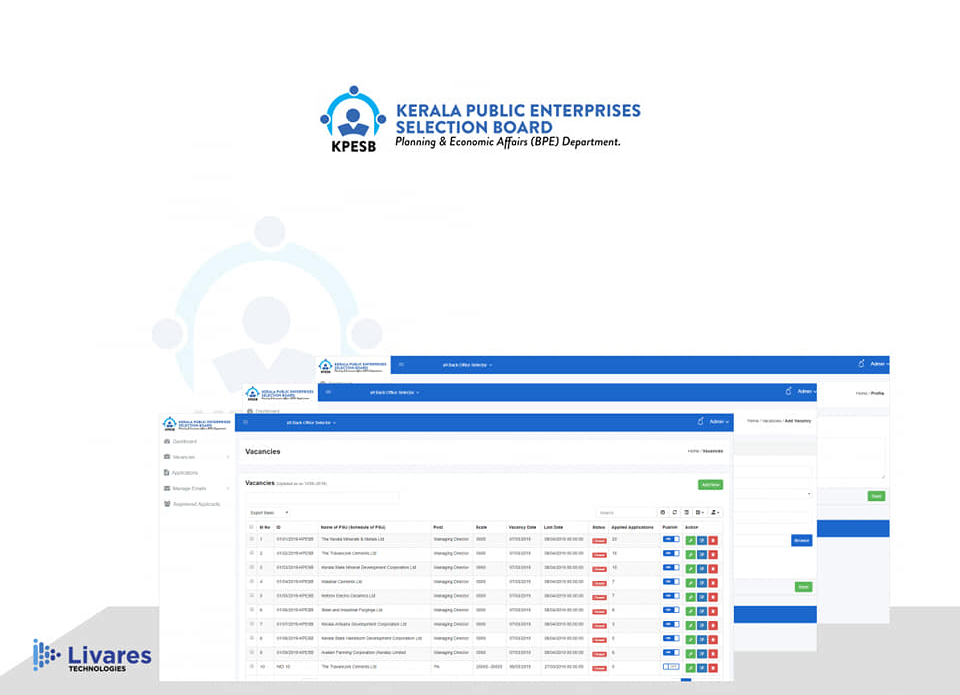Check the checkbox for row 2
This screenshot has width=960, height=695.
[x=251, y=553]
